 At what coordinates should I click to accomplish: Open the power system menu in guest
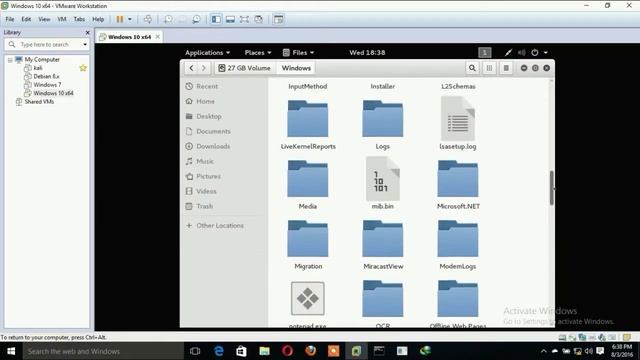pyautogui.click(x=539, y=52)
